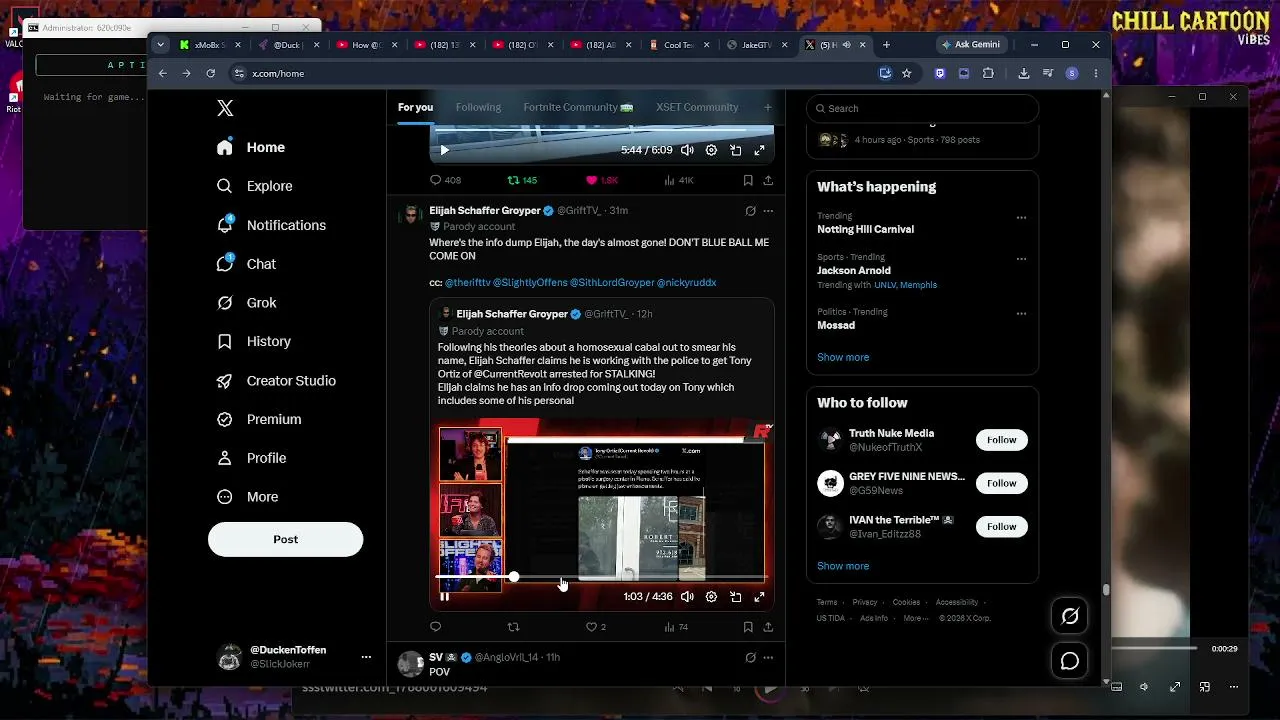Viewport: 1280px width, 720px height.
Task: Follow GREY FIVE NINE NEWS
Action: tap(1001, 483)
